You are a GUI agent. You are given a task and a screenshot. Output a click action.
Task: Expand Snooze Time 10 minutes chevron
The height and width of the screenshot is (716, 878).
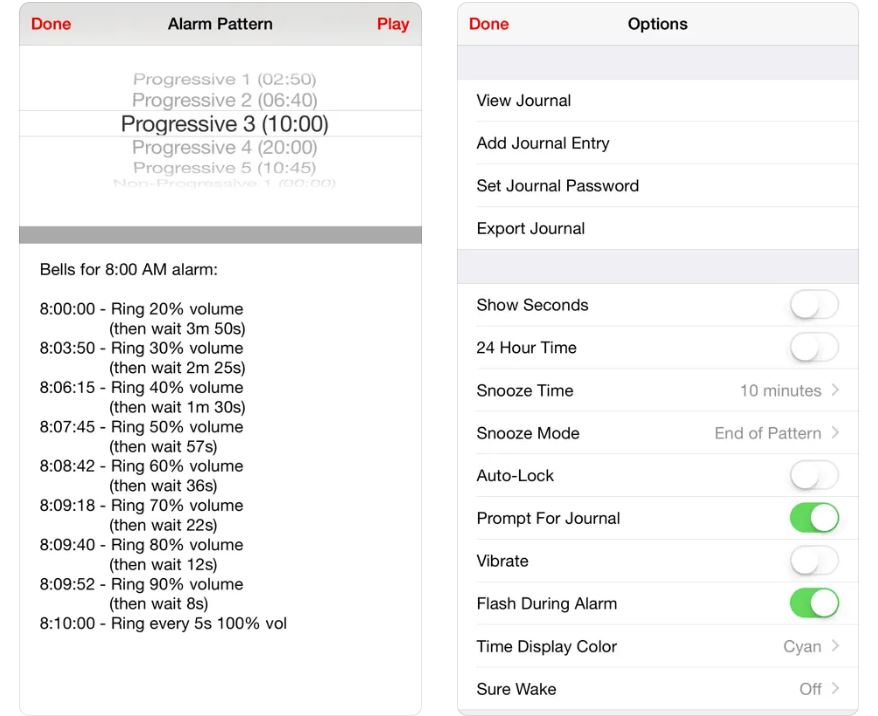(835, 391)
